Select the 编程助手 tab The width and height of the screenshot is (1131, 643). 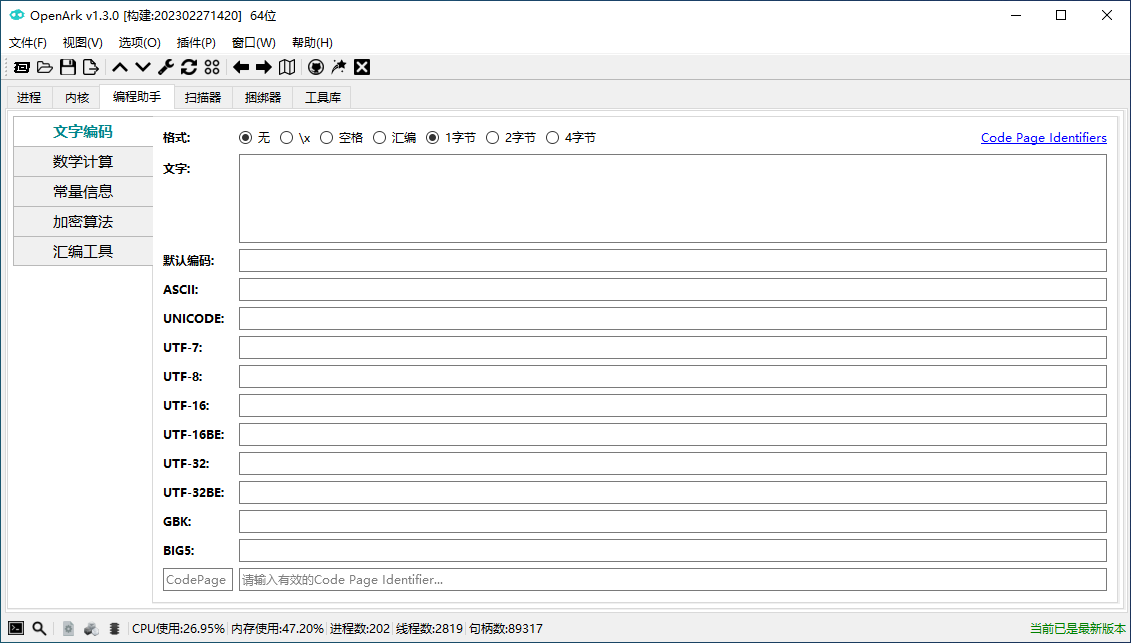click(137, 96)
